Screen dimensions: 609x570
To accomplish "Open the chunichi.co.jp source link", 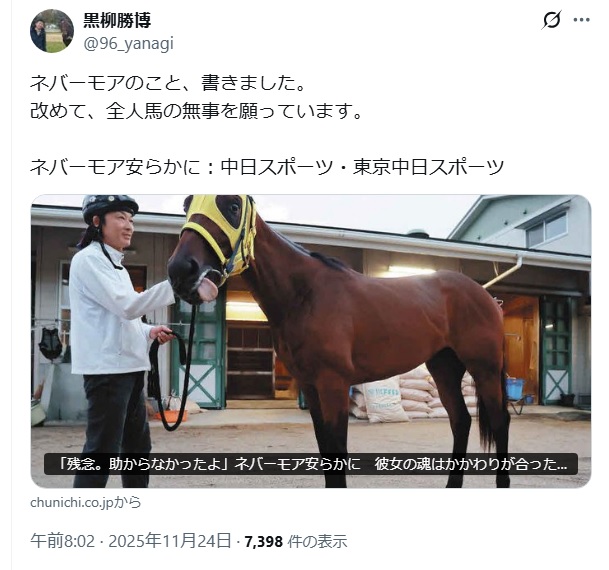I will [86, 502].
